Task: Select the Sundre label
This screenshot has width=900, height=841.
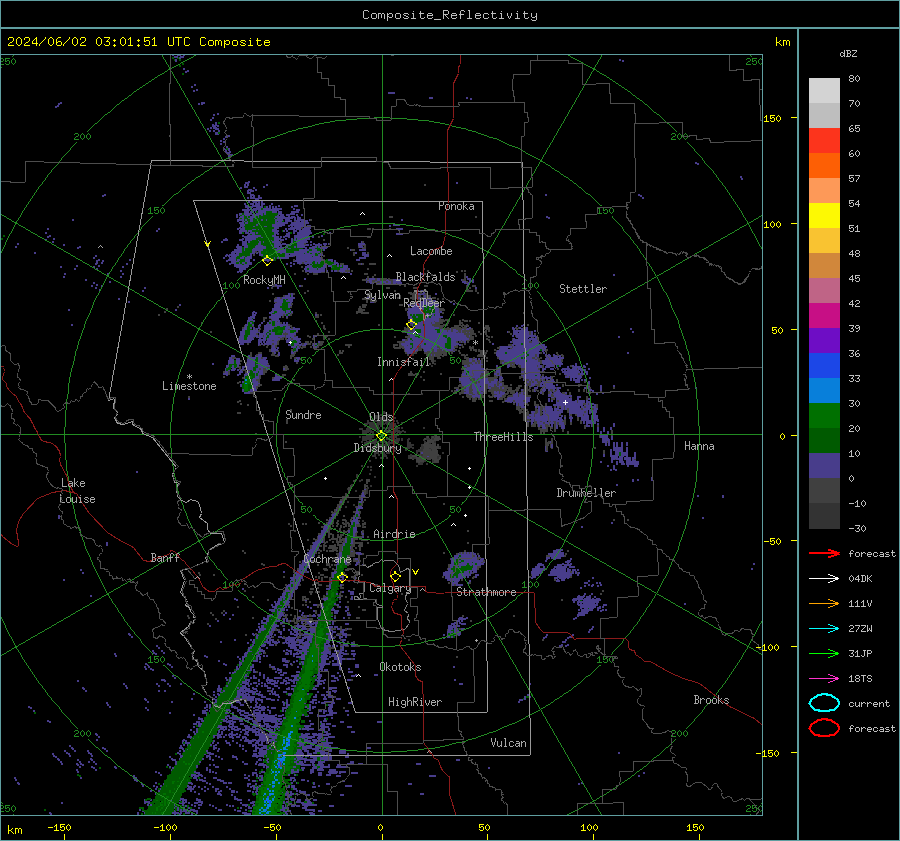Action: pos(303,414)
